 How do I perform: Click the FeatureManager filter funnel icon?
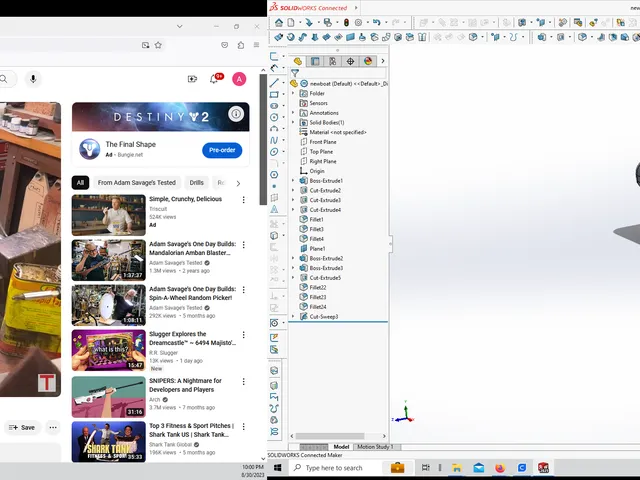pos(295,73)
